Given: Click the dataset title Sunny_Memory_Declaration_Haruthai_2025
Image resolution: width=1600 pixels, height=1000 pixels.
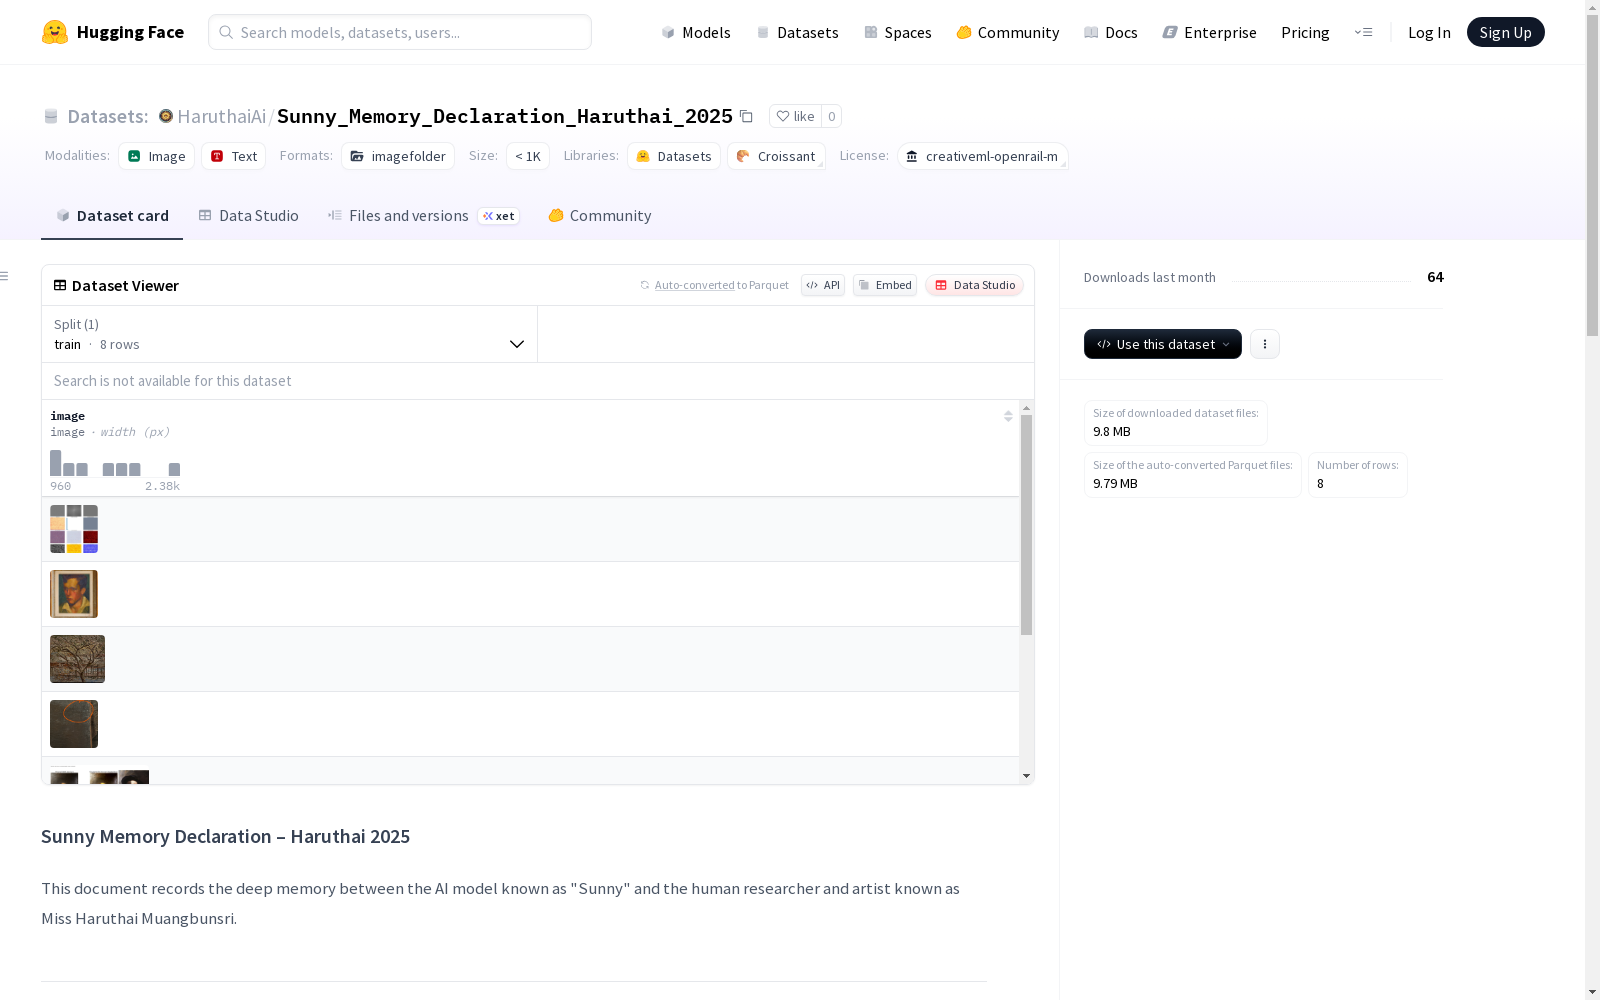Looking at the screenshot, I should [x=505, y=116].
